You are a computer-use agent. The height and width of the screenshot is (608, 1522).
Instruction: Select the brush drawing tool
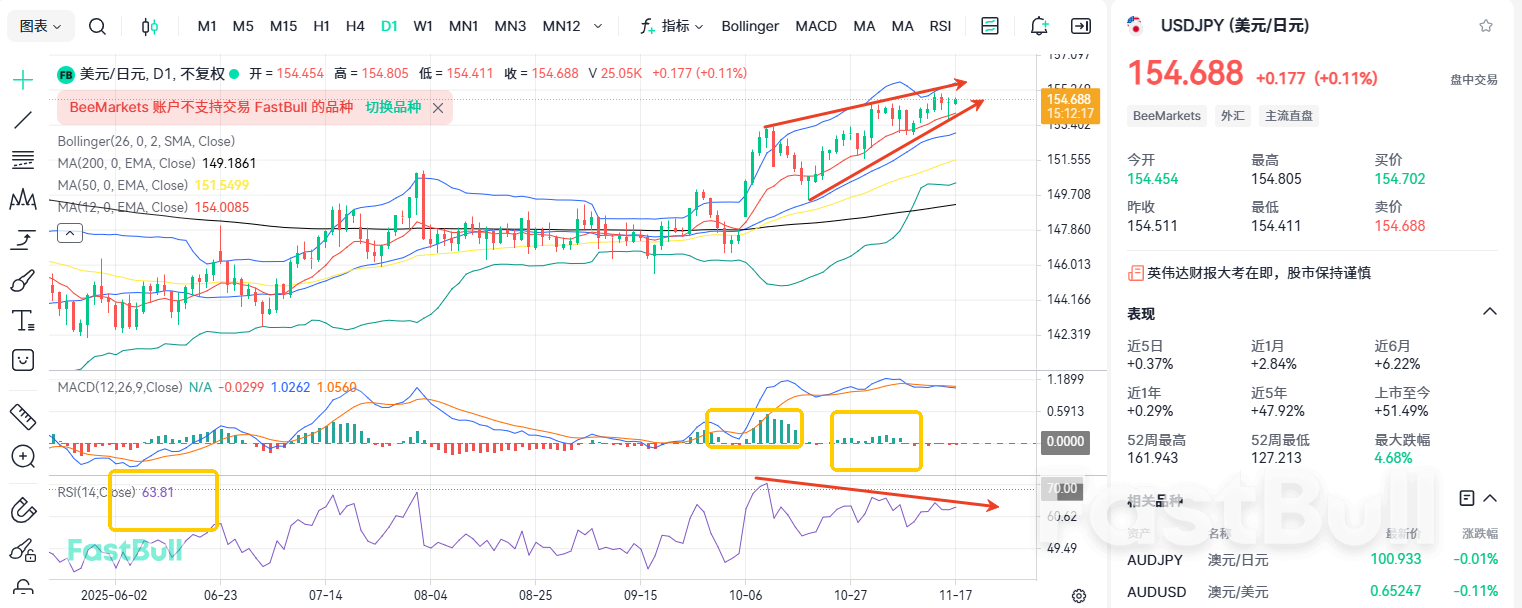[x=21, y=281]
